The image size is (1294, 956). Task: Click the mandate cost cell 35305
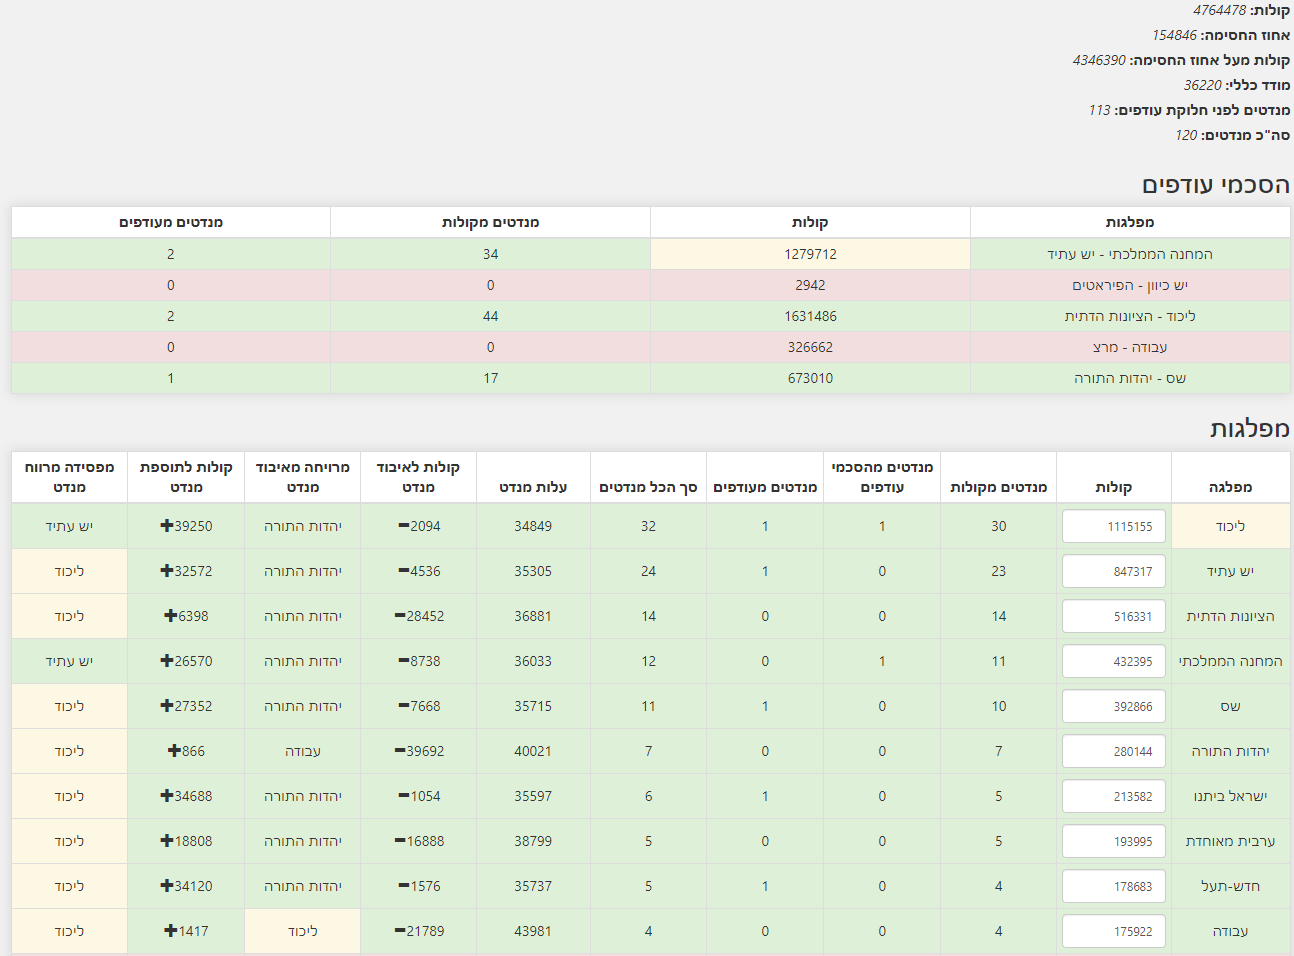click(x=533, y=571)
